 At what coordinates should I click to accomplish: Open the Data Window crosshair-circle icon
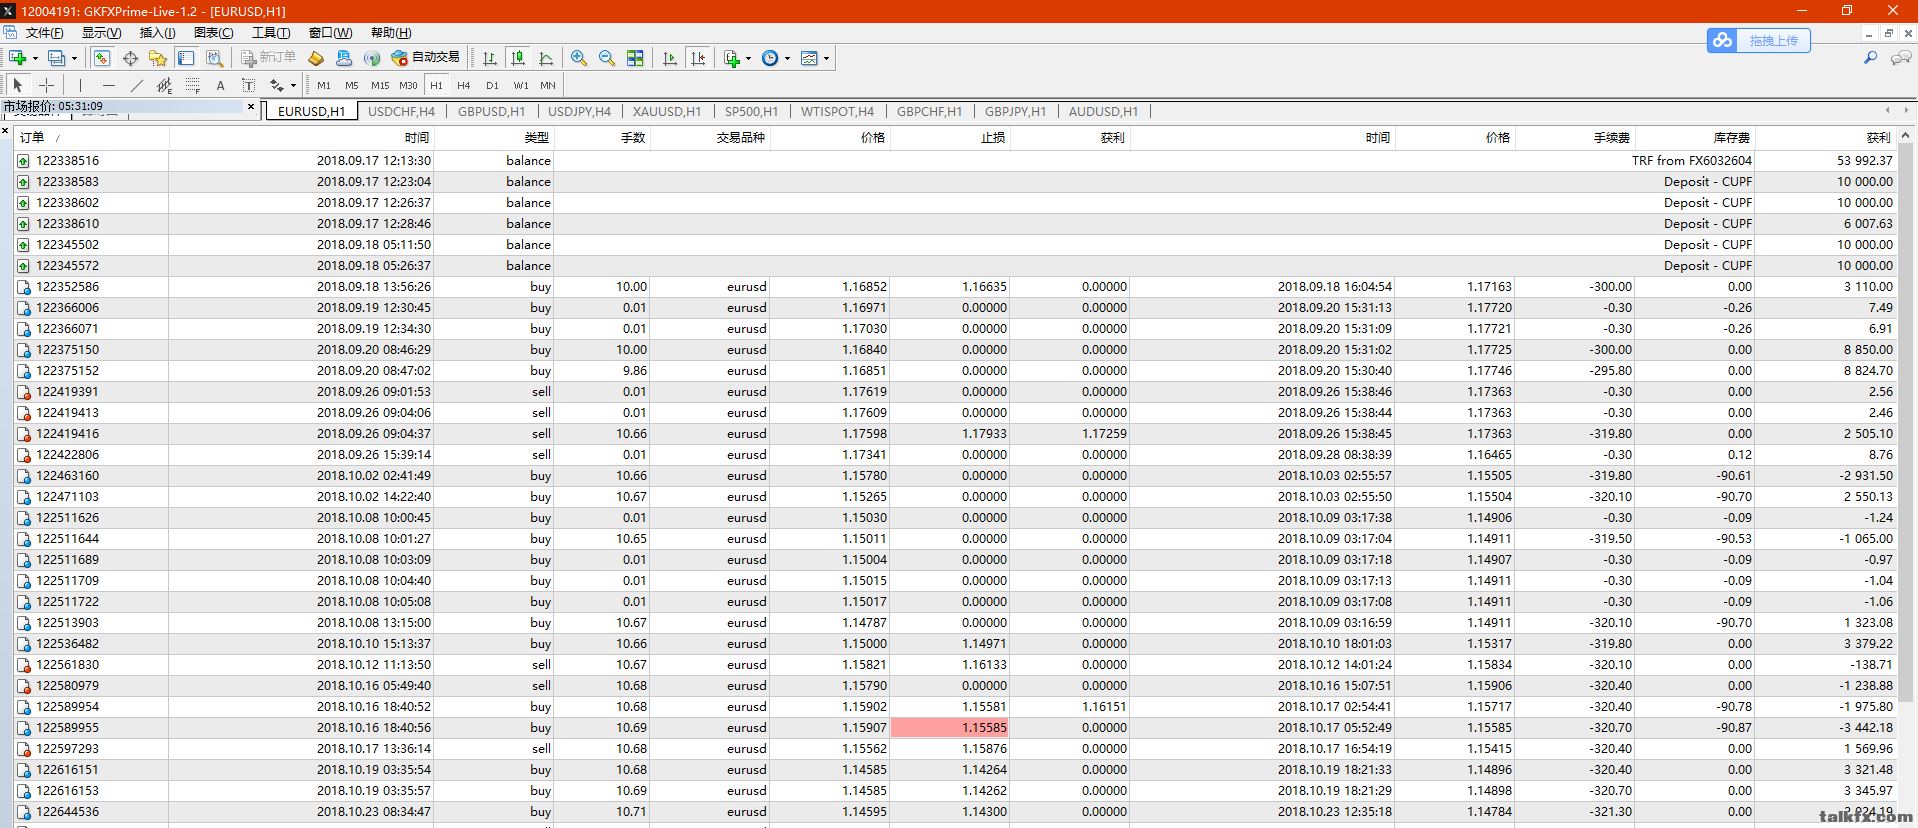tap(130, 58)
